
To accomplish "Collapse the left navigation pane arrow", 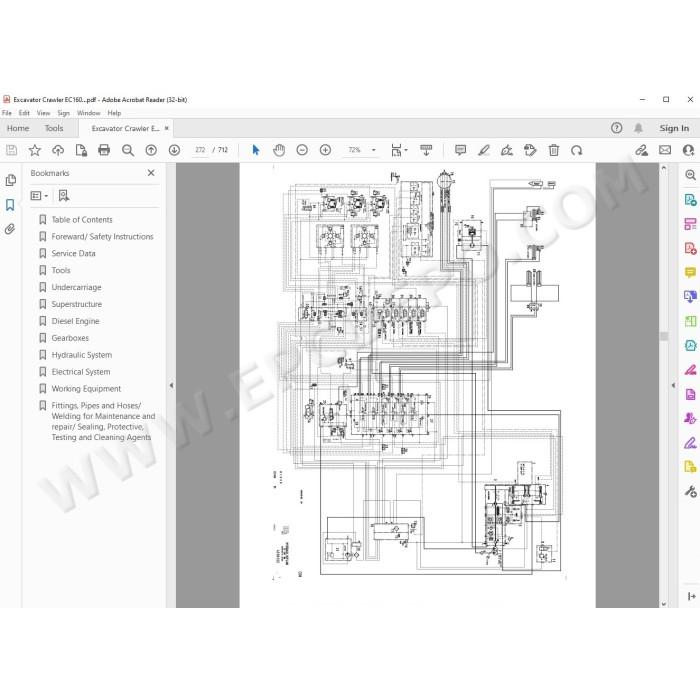I will (x=171, y=385).
